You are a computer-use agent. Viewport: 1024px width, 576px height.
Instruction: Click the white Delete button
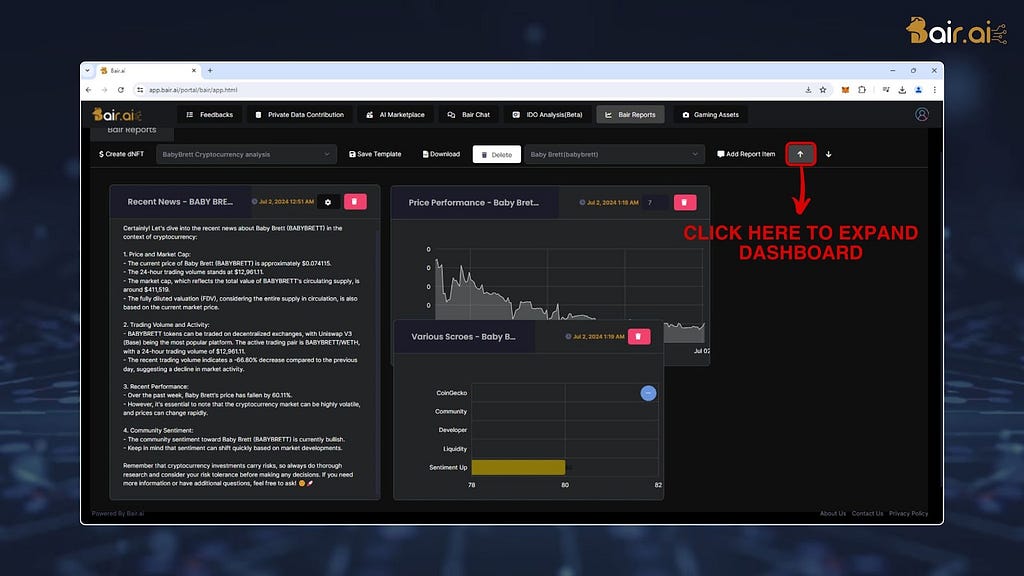[x=496, y=155]
